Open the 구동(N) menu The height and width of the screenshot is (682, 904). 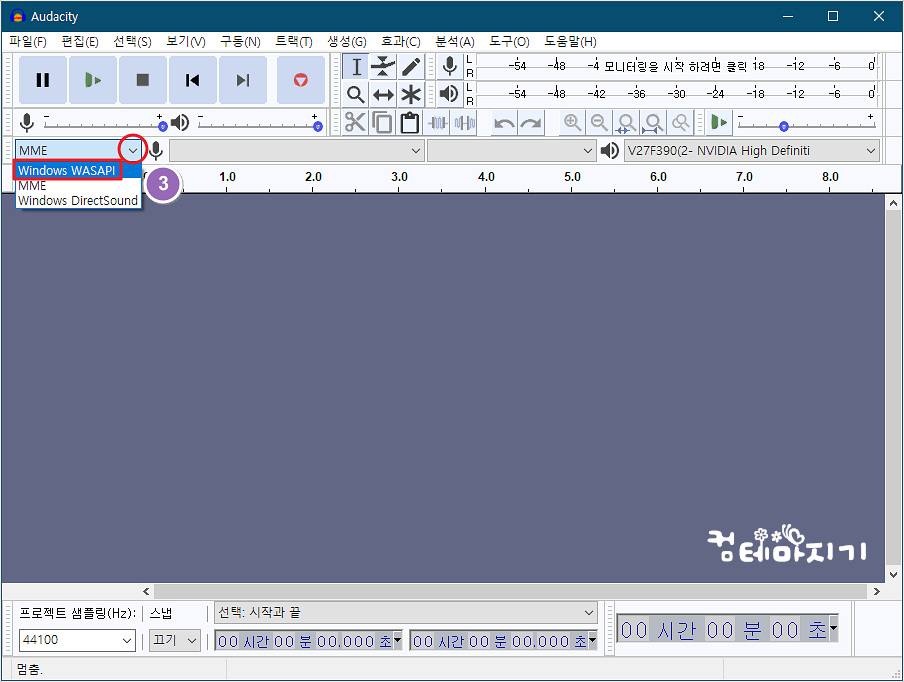pos(240,42)
